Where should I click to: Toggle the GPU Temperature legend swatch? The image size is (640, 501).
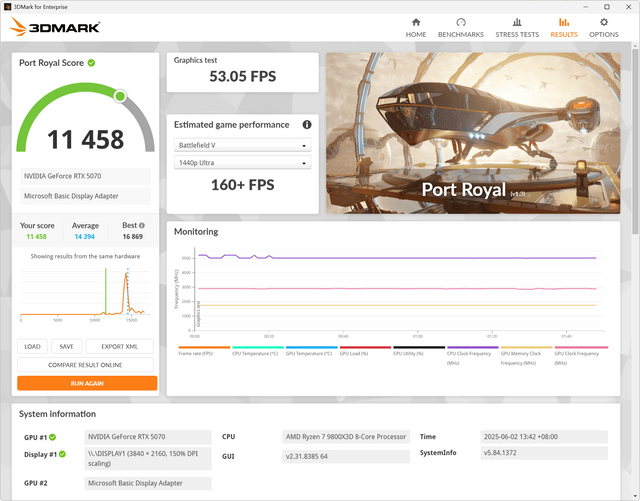pos(312,347)
